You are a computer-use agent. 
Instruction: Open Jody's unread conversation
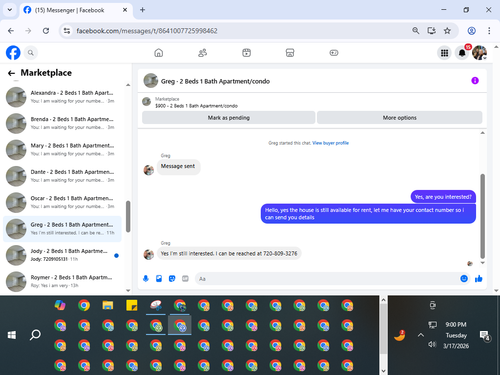(x=63, y=255)
